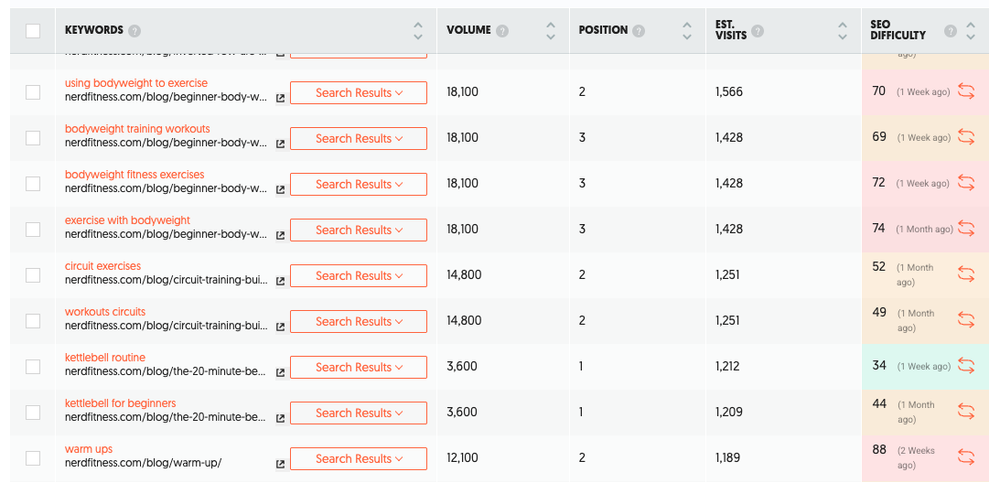The height and width of the screenshot is (482, 1000).
Task: Open keyword 'workouts circuits'
Action: (105, 311)
